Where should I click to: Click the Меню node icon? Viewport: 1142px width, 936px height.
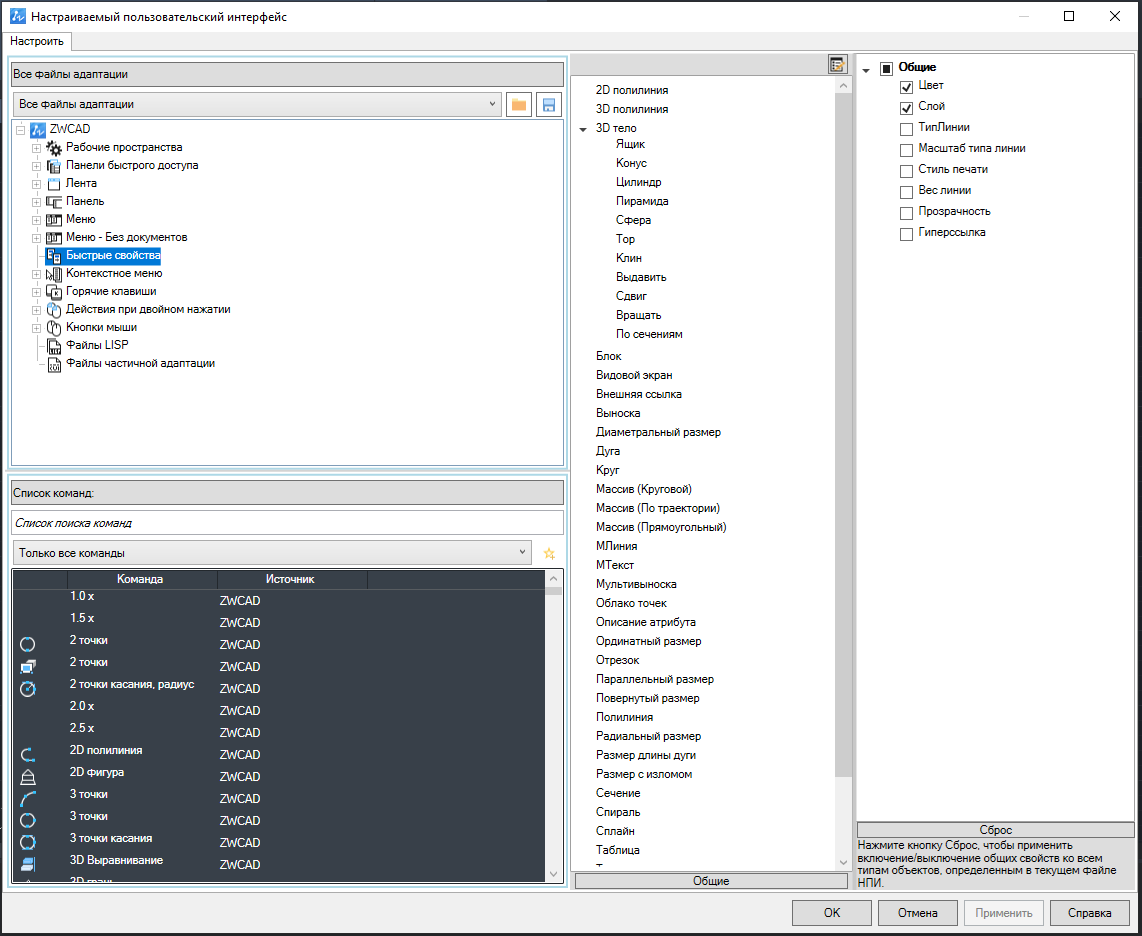54,219
